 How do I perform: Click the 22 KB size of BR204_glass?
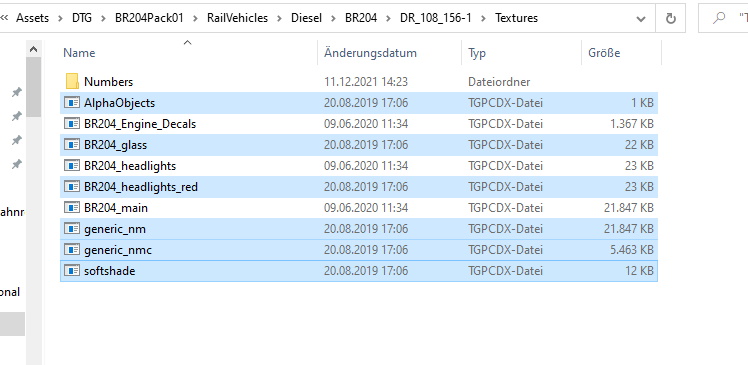[639, 145]
